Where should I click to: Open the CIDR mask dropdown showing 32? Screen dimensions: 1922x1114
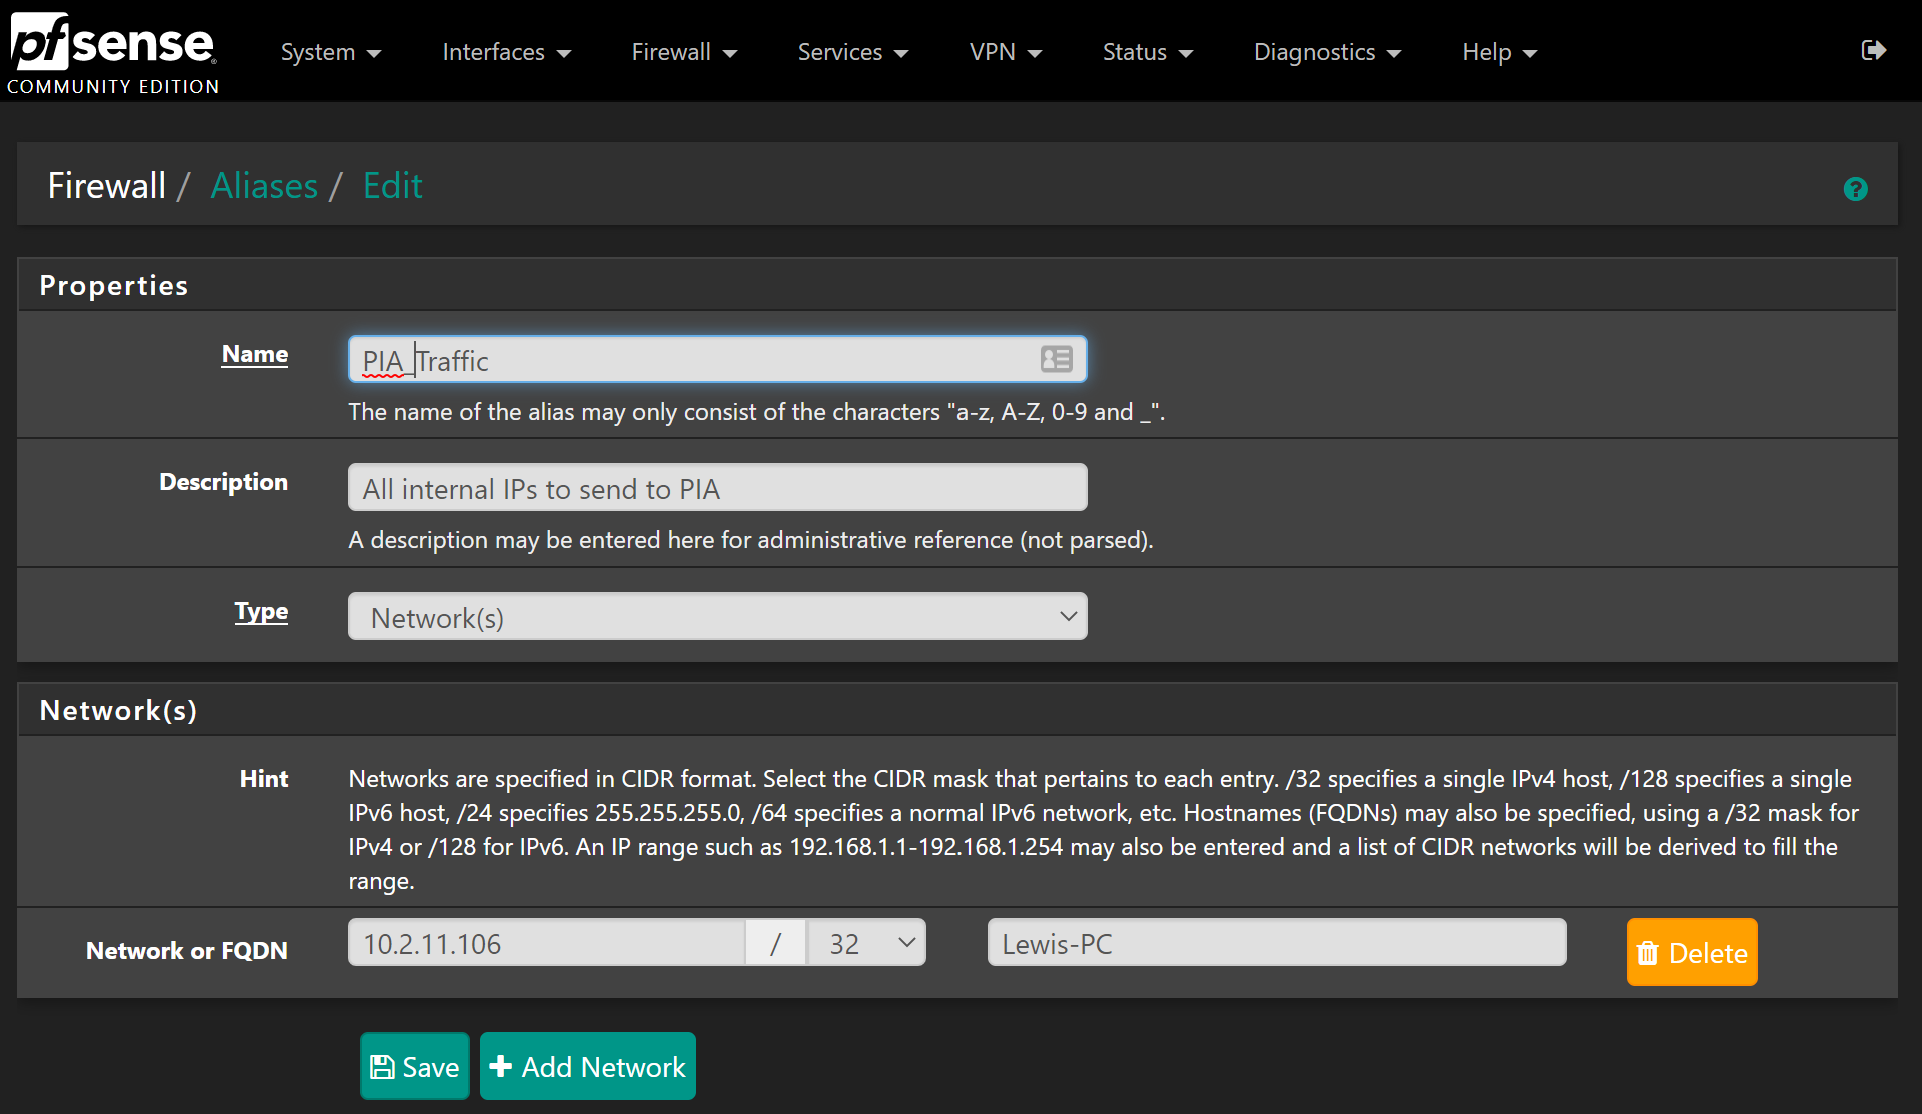867,943
